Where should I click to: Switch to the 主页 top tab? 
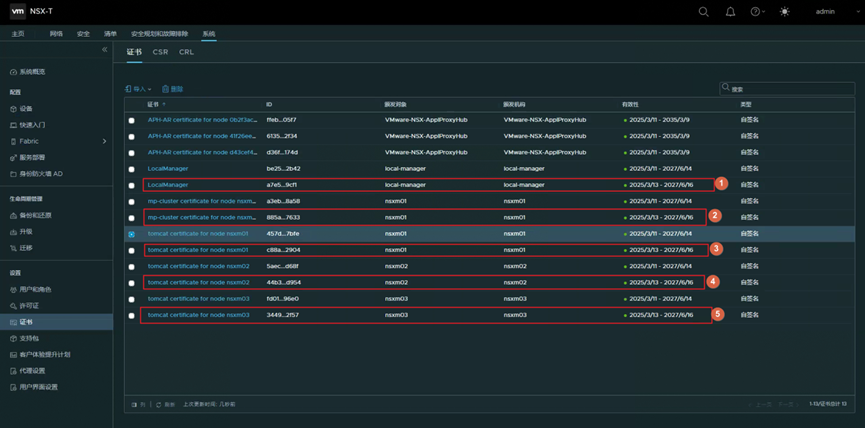coord(18,34)
